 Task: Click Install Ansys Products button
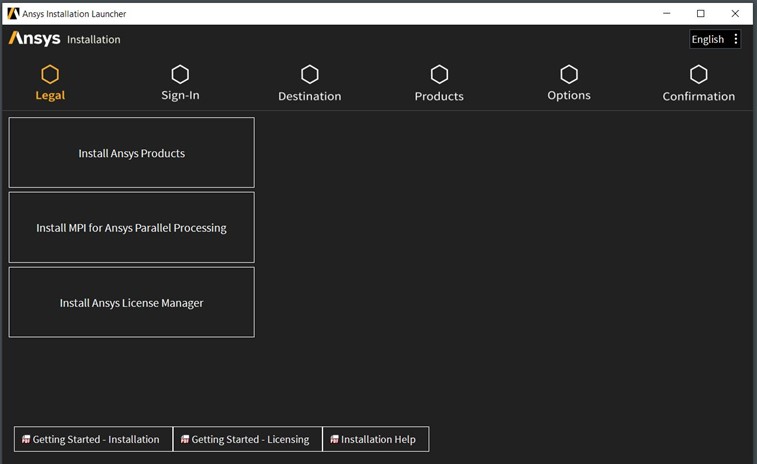point(131,153)
